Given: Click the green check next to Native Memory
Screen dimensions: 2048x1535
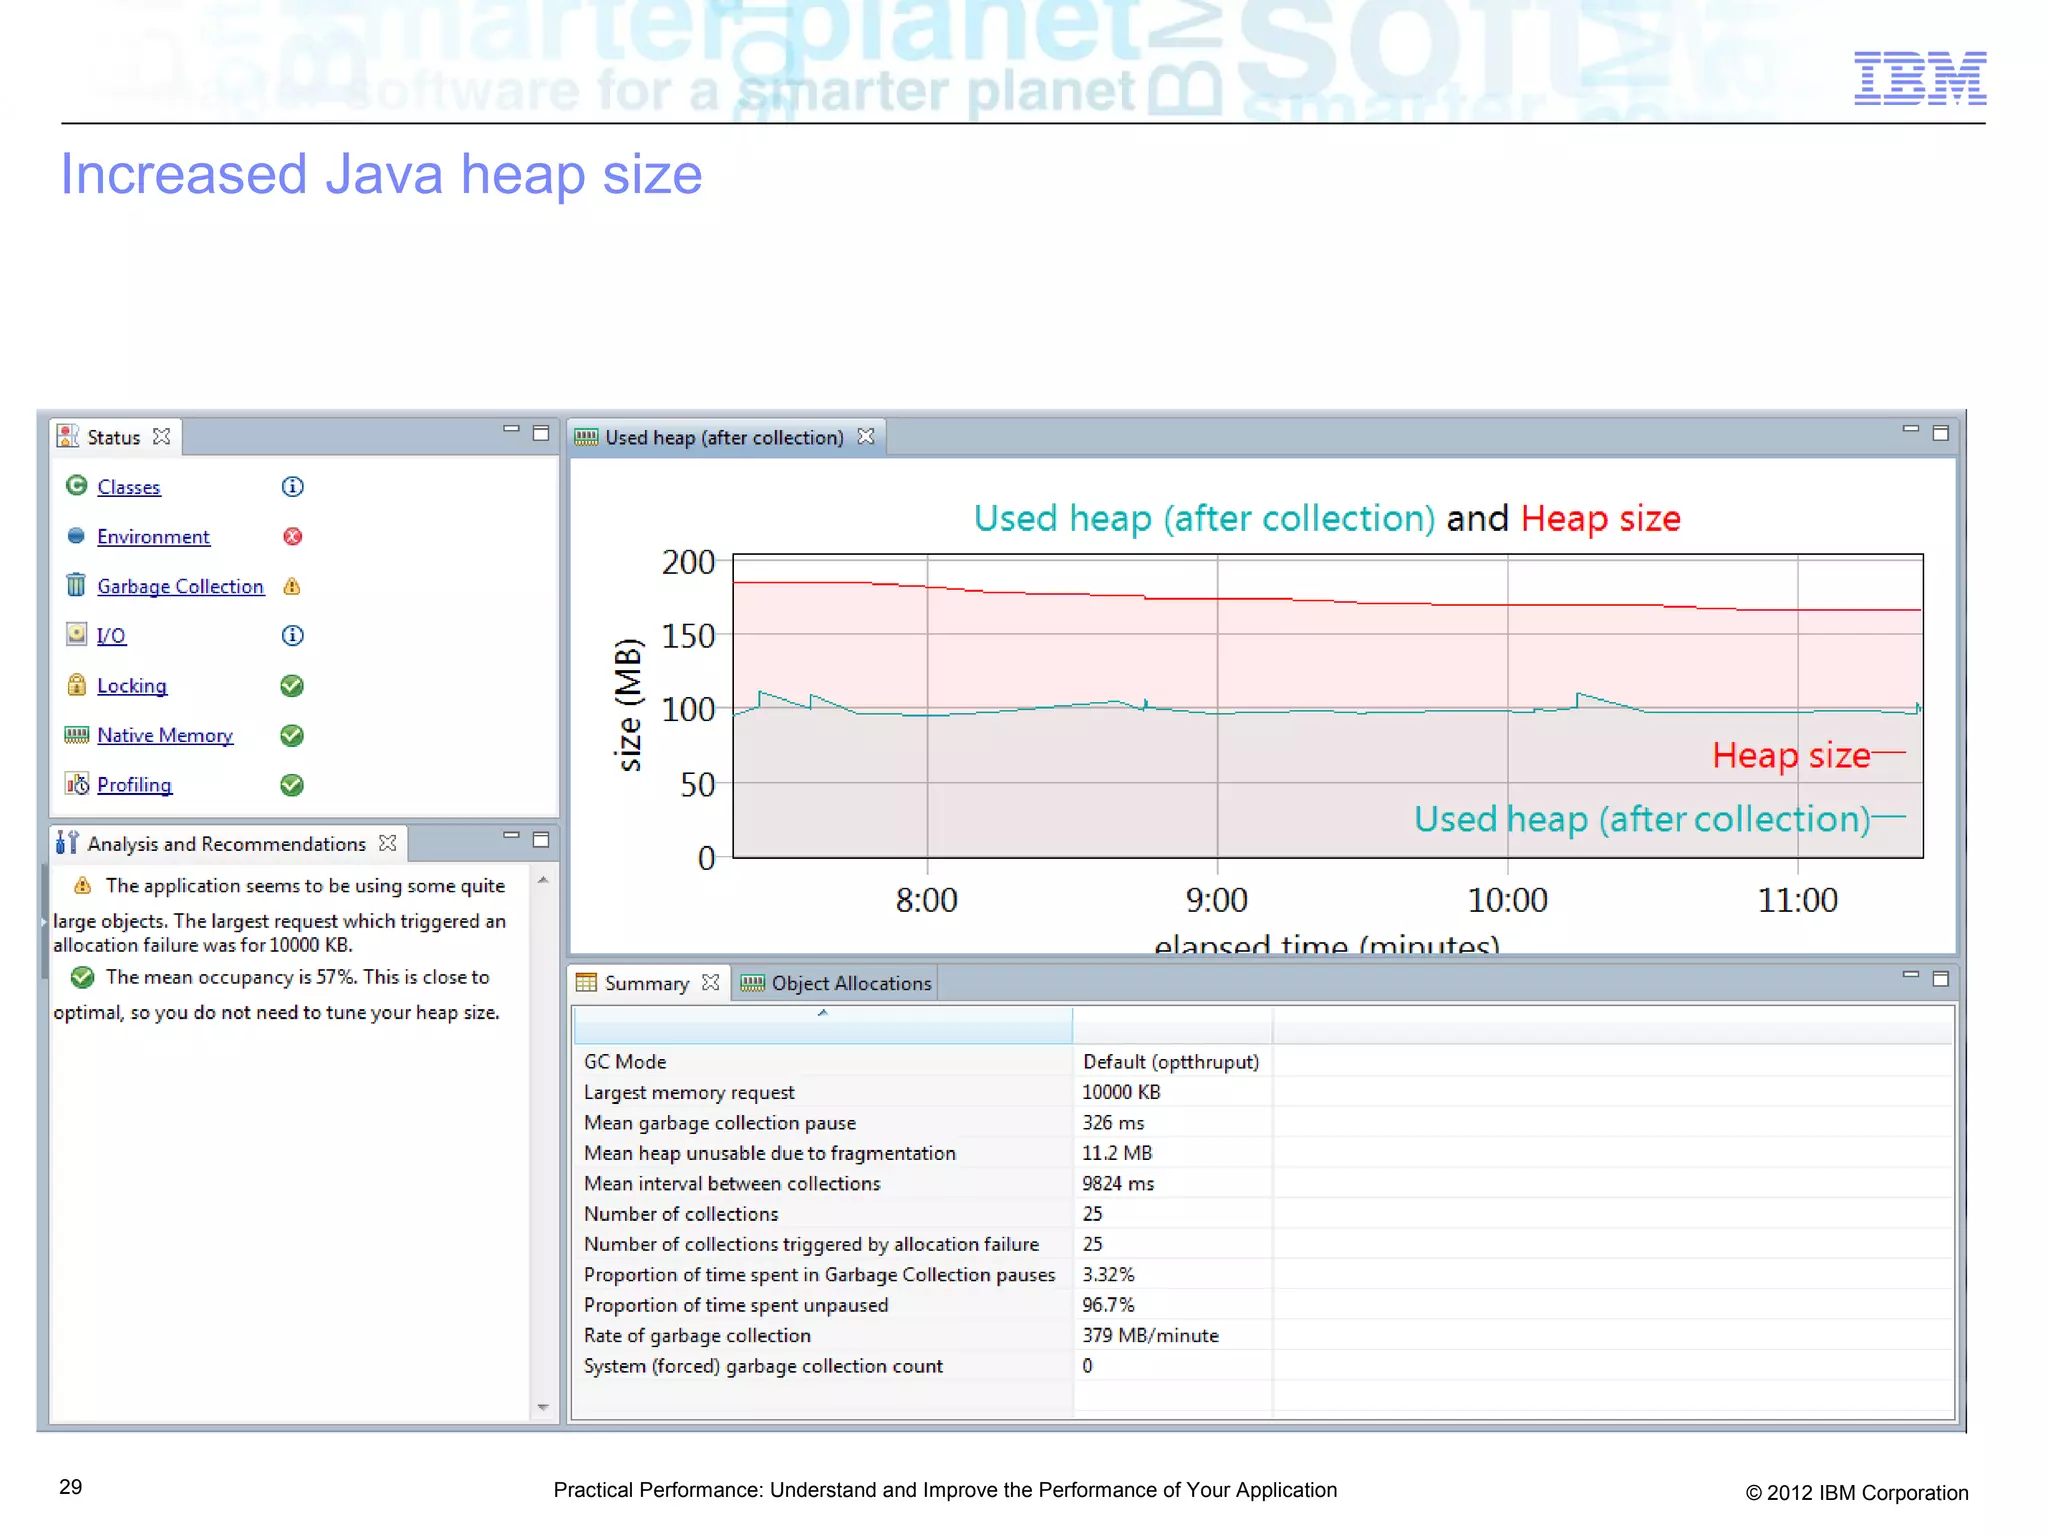Looking at the screenshot, I should [x=292, y=736].
